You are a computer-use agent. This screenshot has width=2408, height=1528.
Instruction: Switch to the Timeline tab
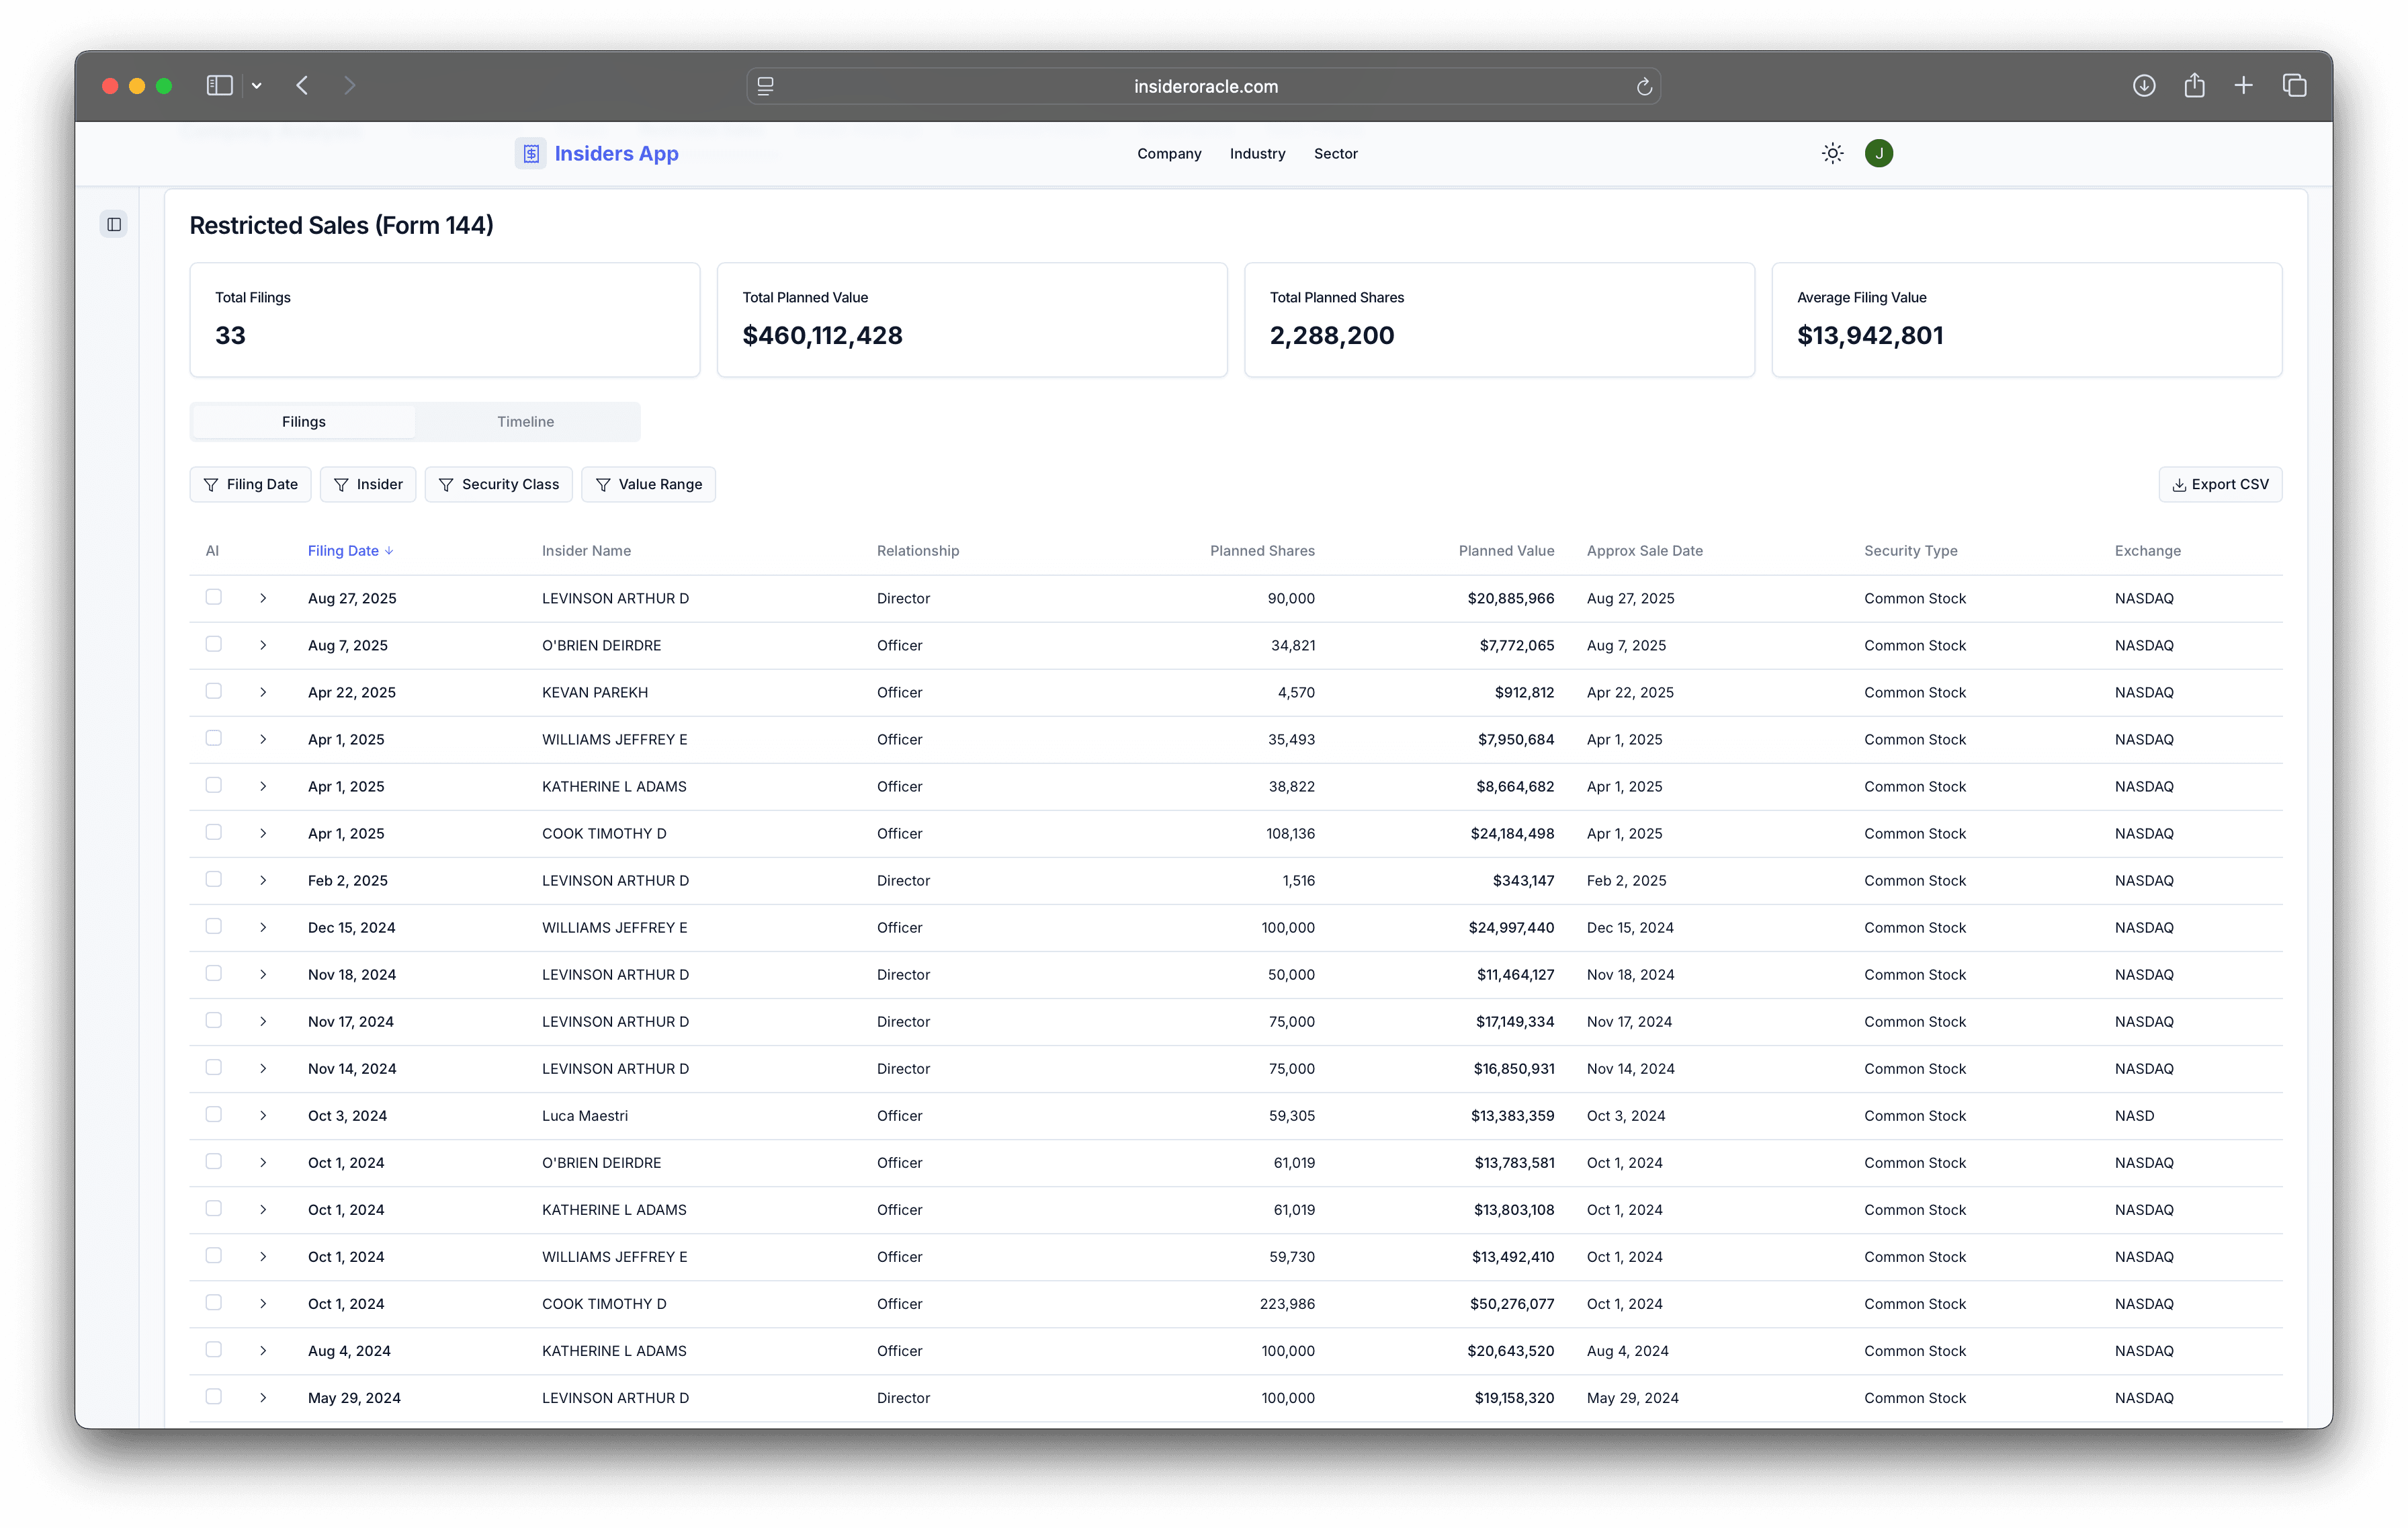point(525,422)
